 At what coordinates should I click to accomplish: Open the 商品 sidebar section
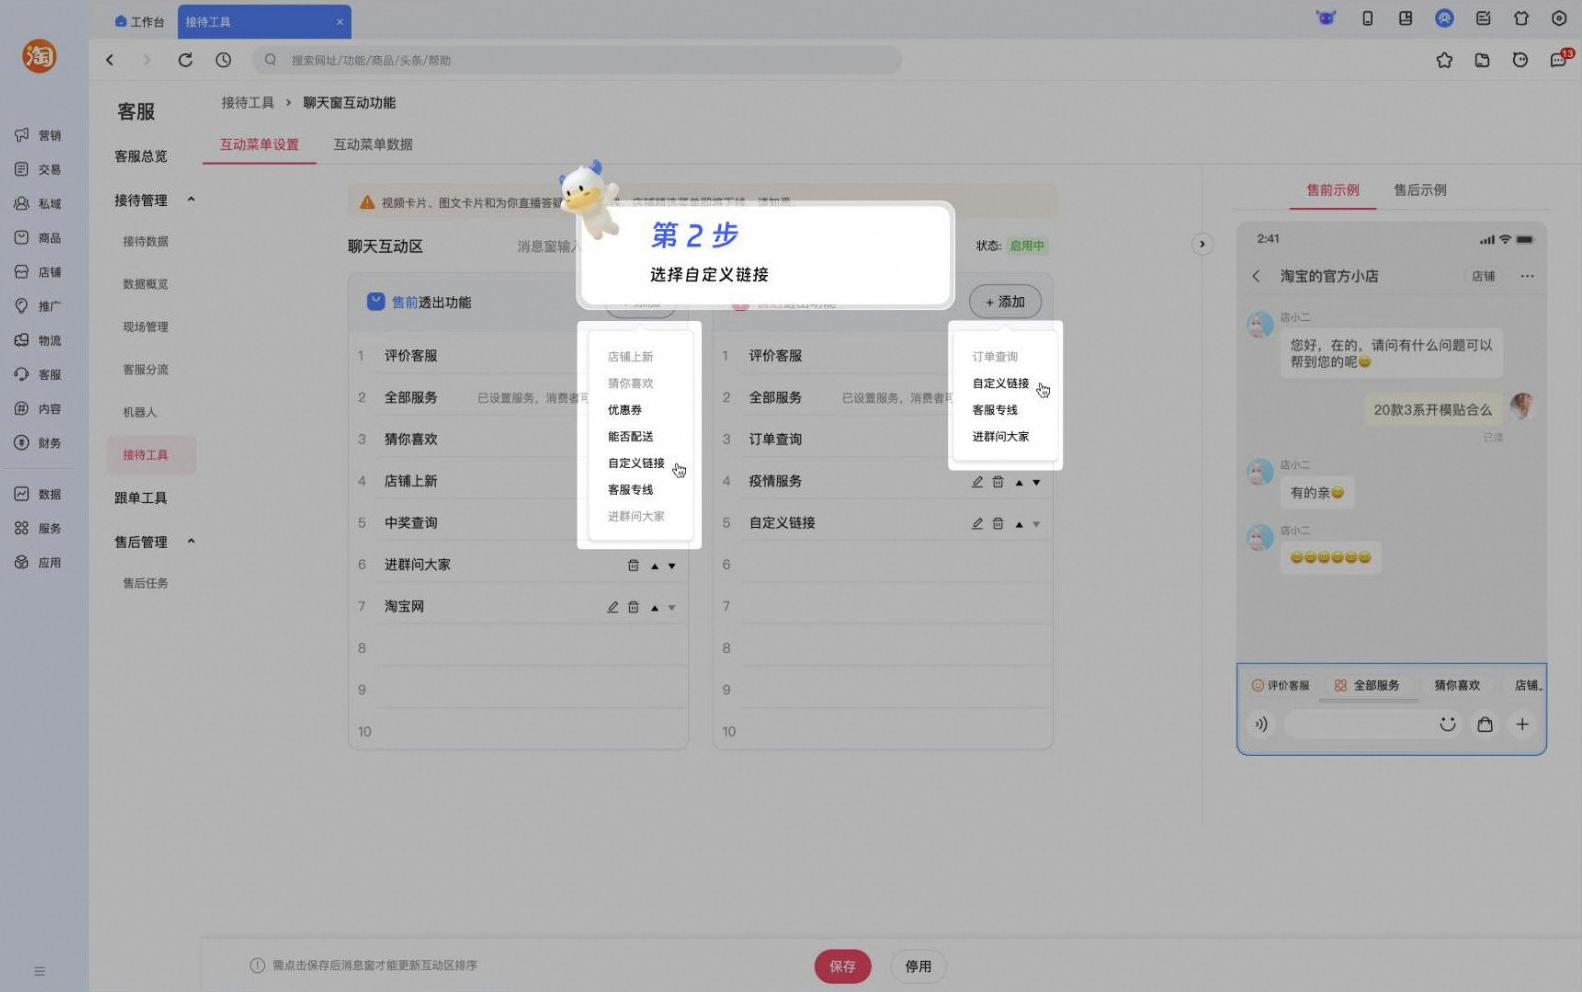point(37,237)
